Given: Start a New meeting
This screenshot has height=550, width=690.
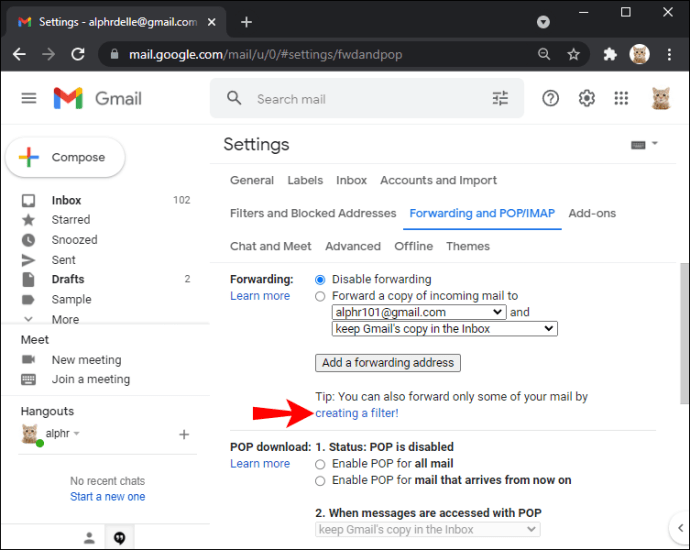Looking at the screenshot, I should [86, 360].
